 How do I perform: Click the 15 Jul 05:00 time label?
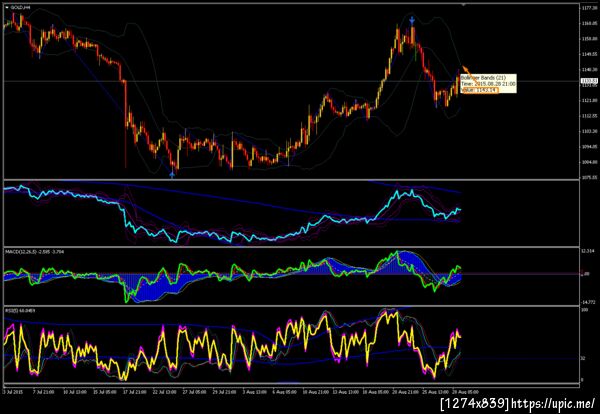104,392
